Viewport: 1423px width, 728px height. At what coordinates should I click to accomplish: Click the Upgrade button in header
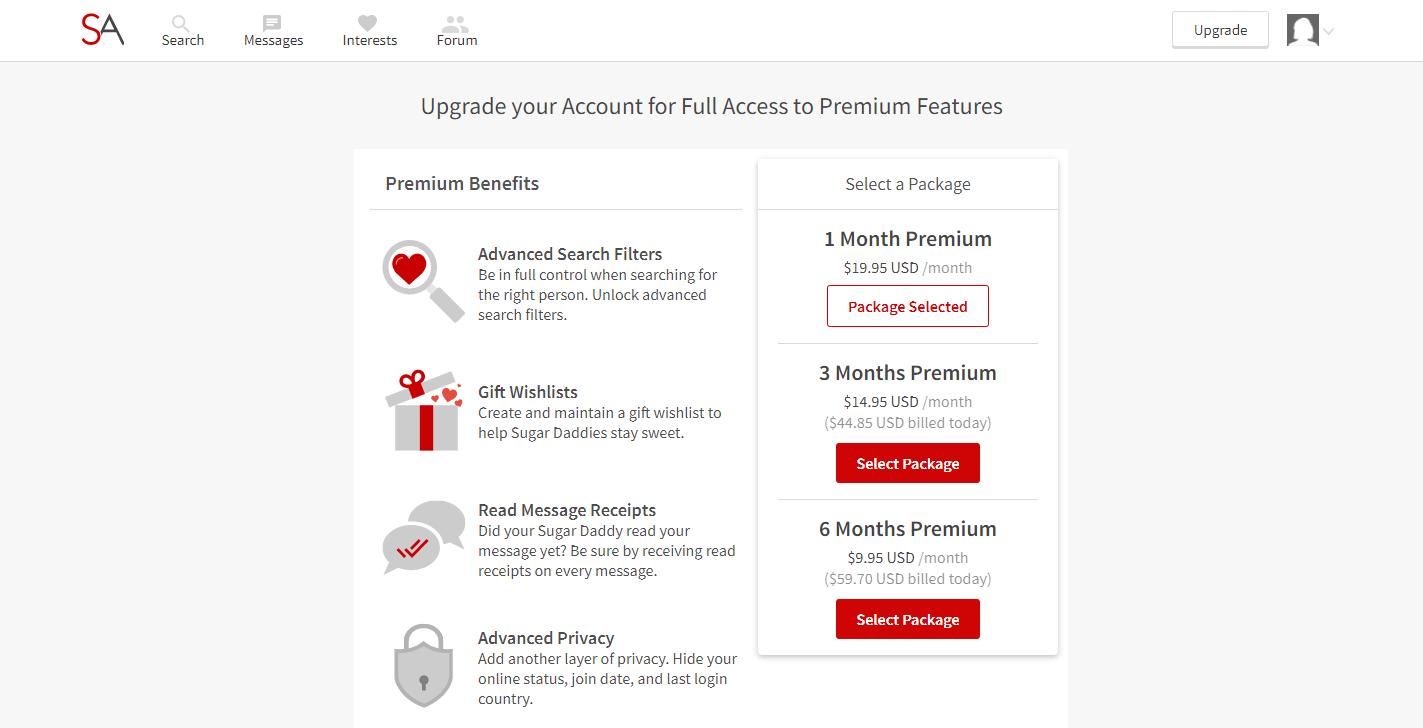1220,30
